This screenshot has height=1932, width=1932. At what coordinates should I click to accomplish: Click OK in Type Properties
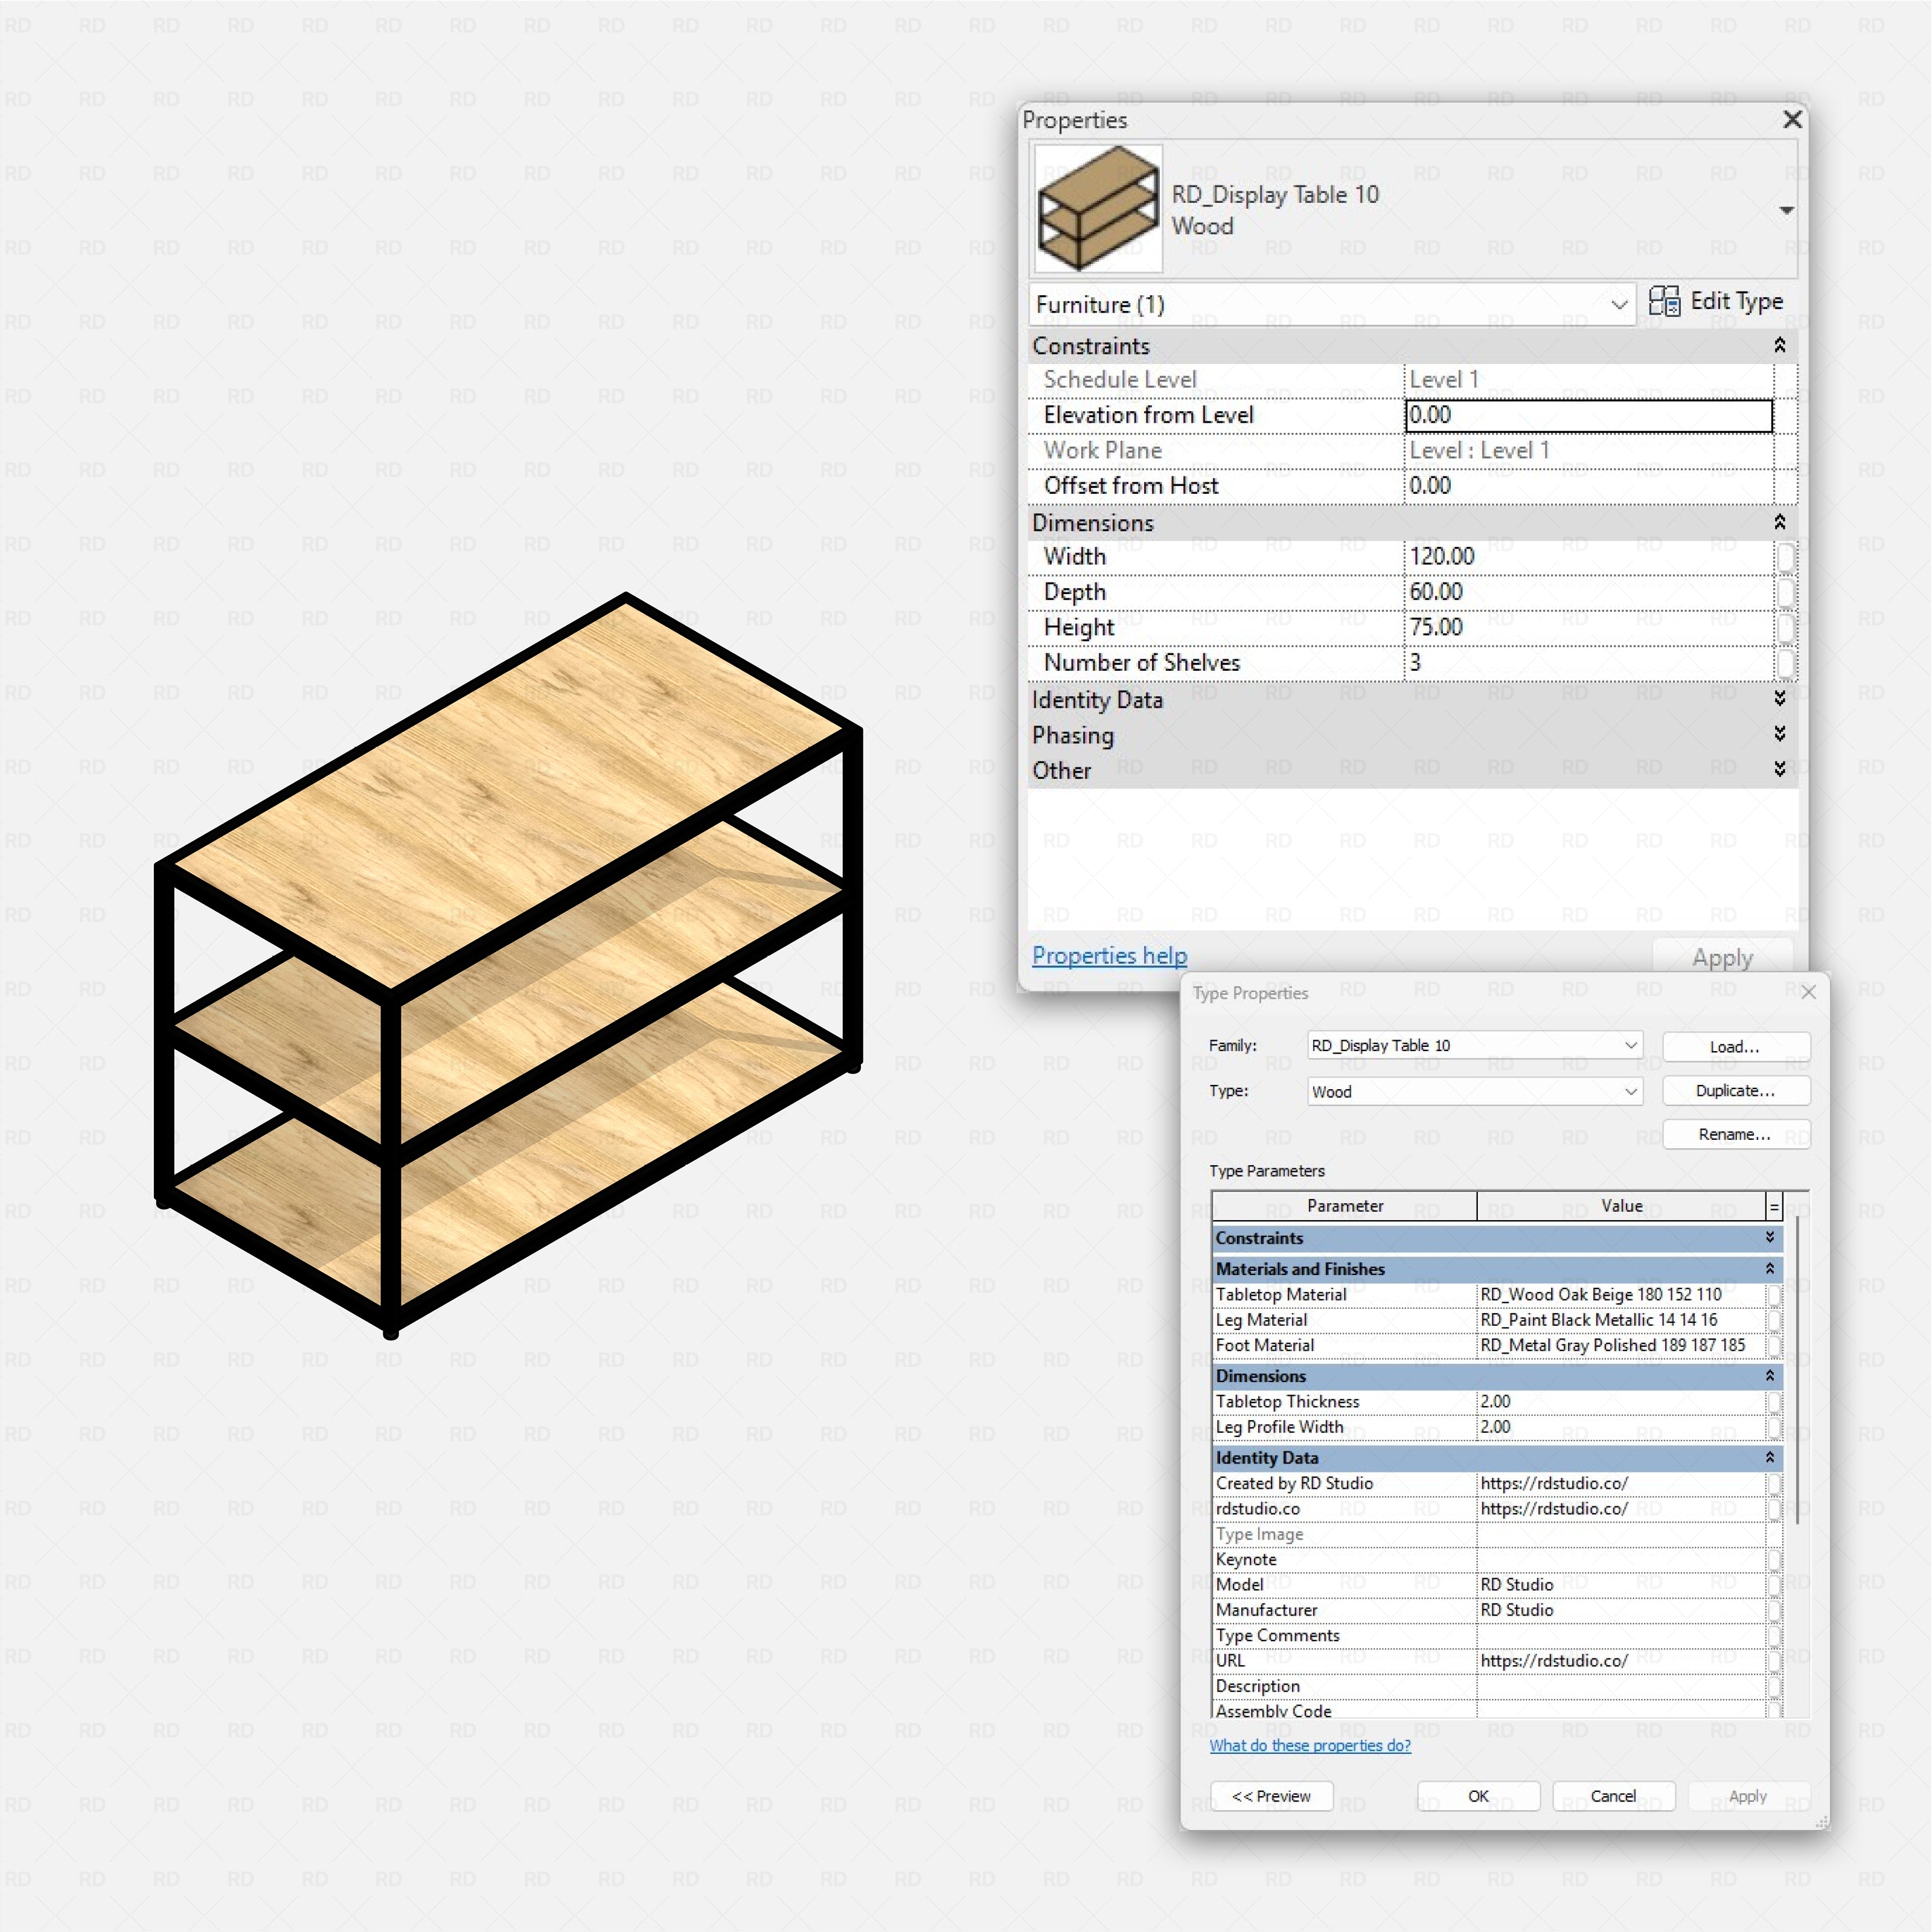(1478, 1796)
